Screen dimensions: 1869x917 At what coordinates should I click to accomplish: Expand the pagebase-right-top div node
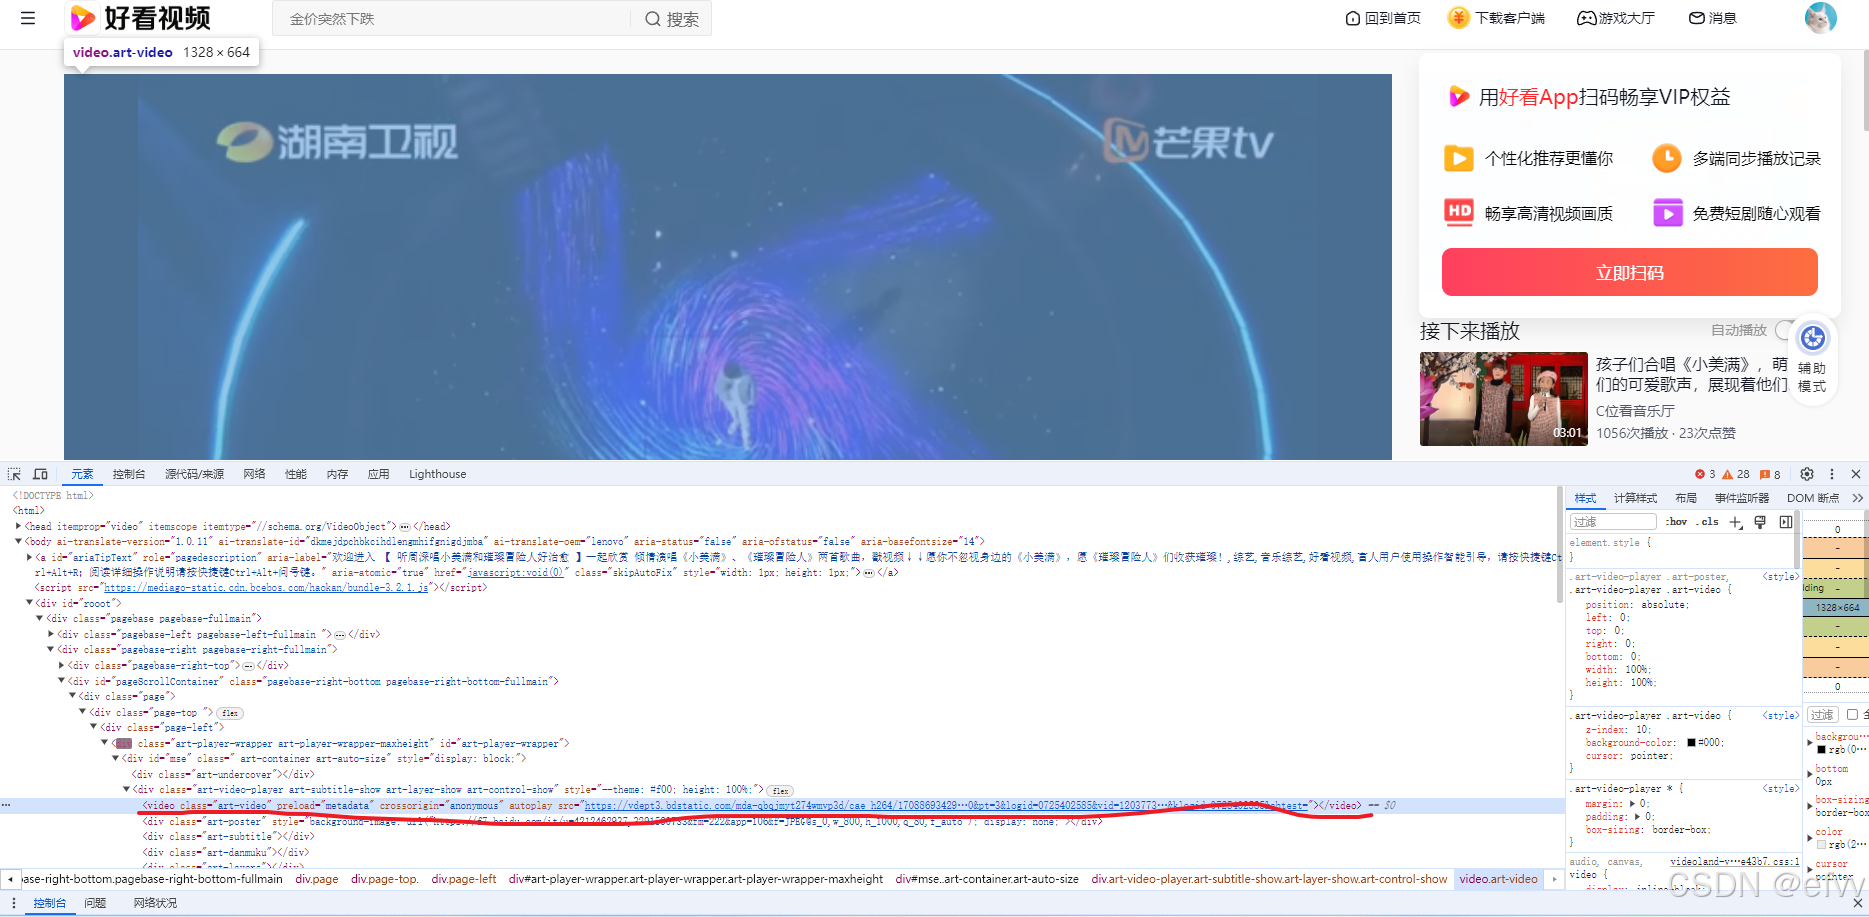click(x=63, y=665)
